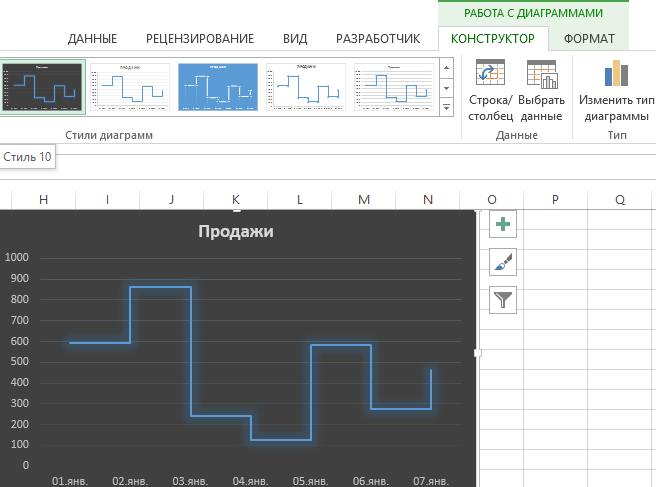Viewport: 656px width, 487px height.
Task: Apply the blue-background chart style
Action: 218,87
